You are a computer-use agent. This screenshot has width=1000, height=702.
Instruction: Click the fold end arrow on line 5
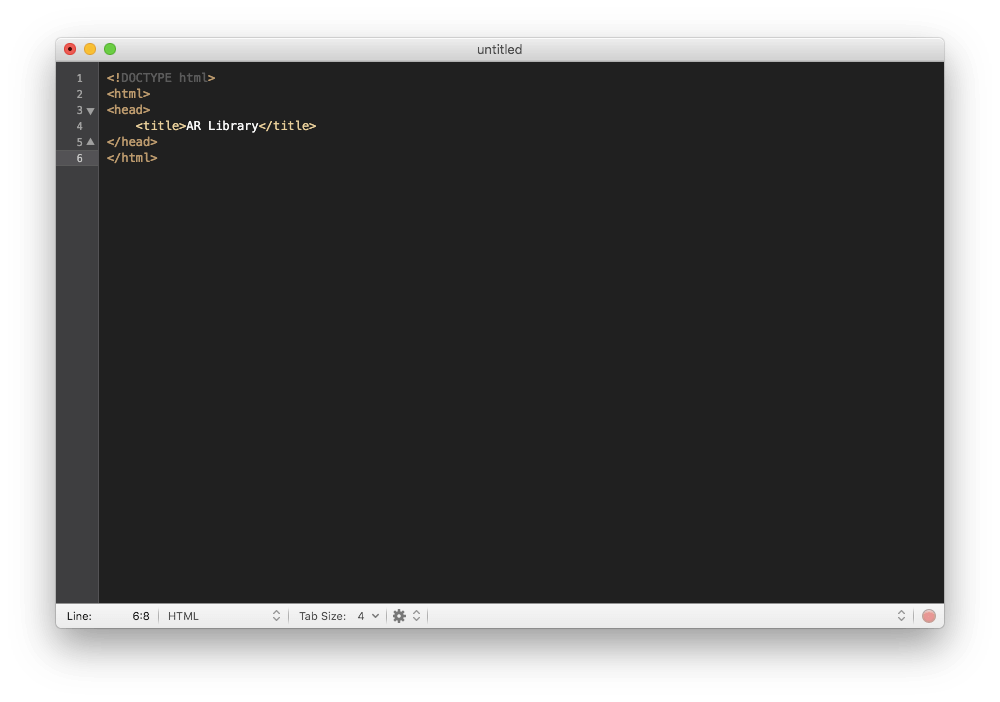(90, 142)
